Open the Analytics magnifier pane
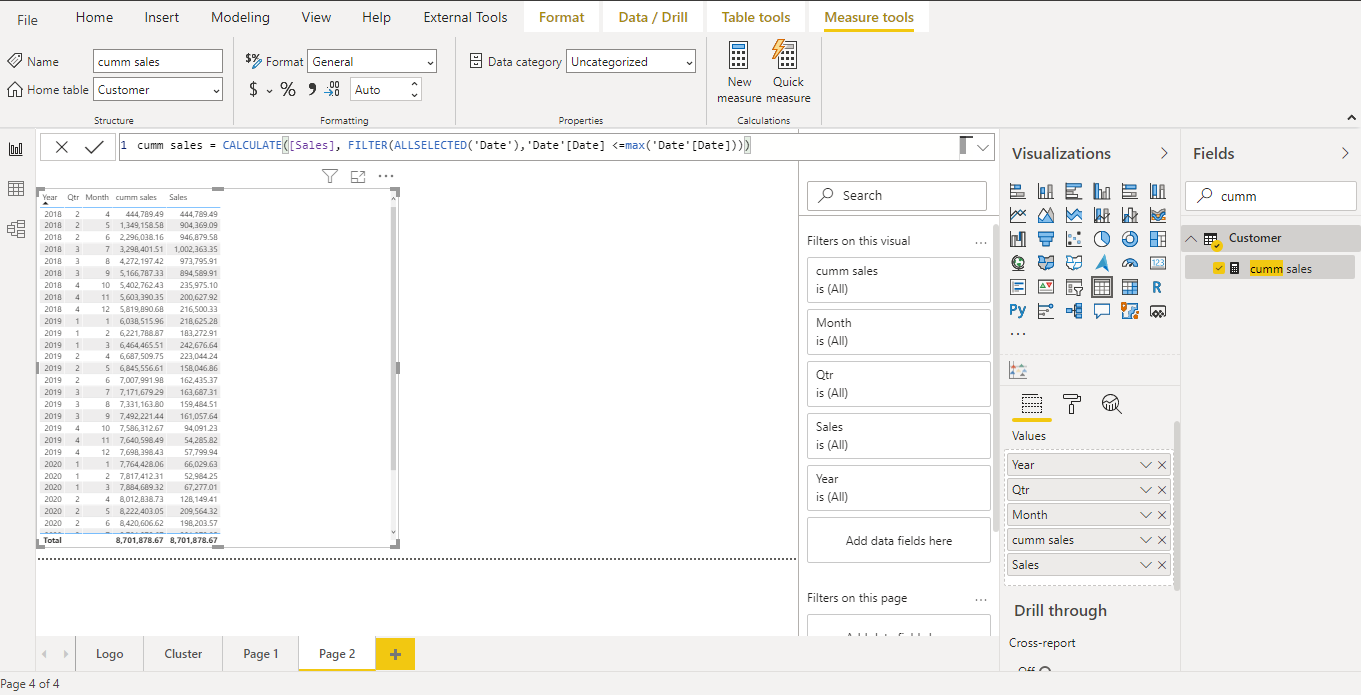The height and width of the screenshot is (695, 1361). (1111, 404)
